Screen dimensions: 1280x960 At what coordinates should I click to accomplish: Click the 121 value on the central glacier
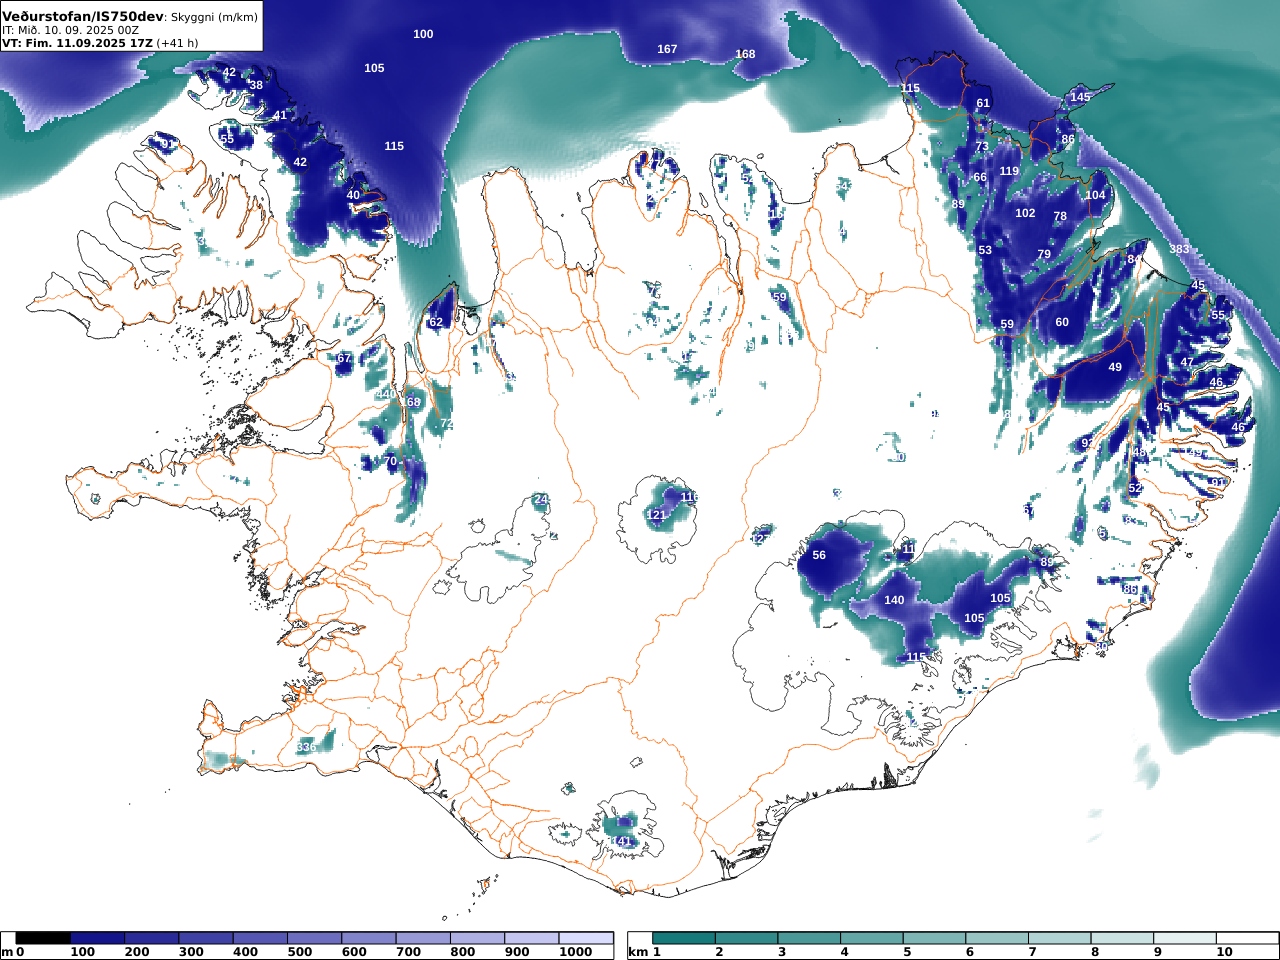[656, 516]
